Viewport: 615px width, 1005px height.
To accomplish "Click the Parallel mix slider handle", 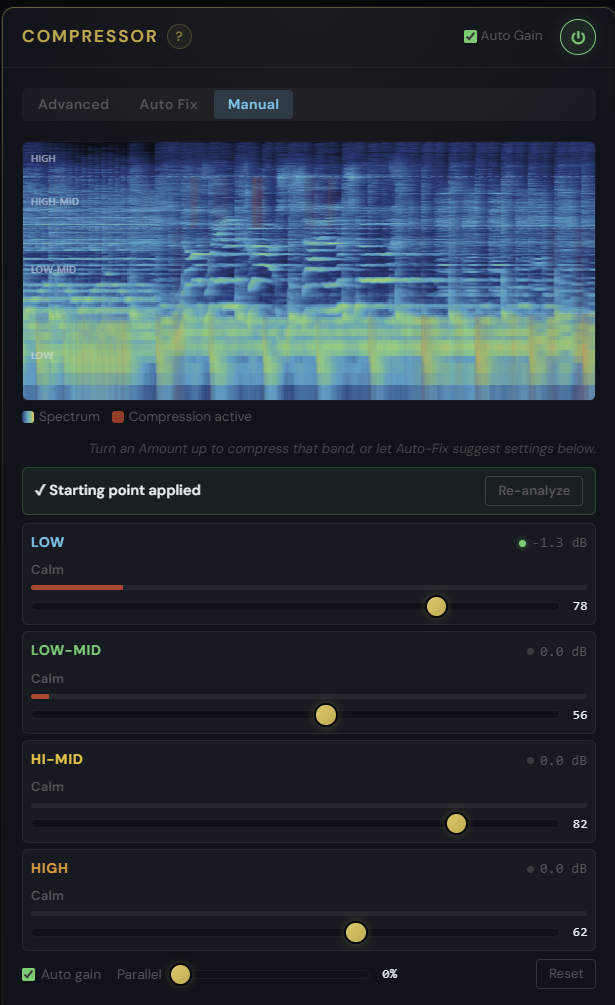I will [x=181, y=974].
